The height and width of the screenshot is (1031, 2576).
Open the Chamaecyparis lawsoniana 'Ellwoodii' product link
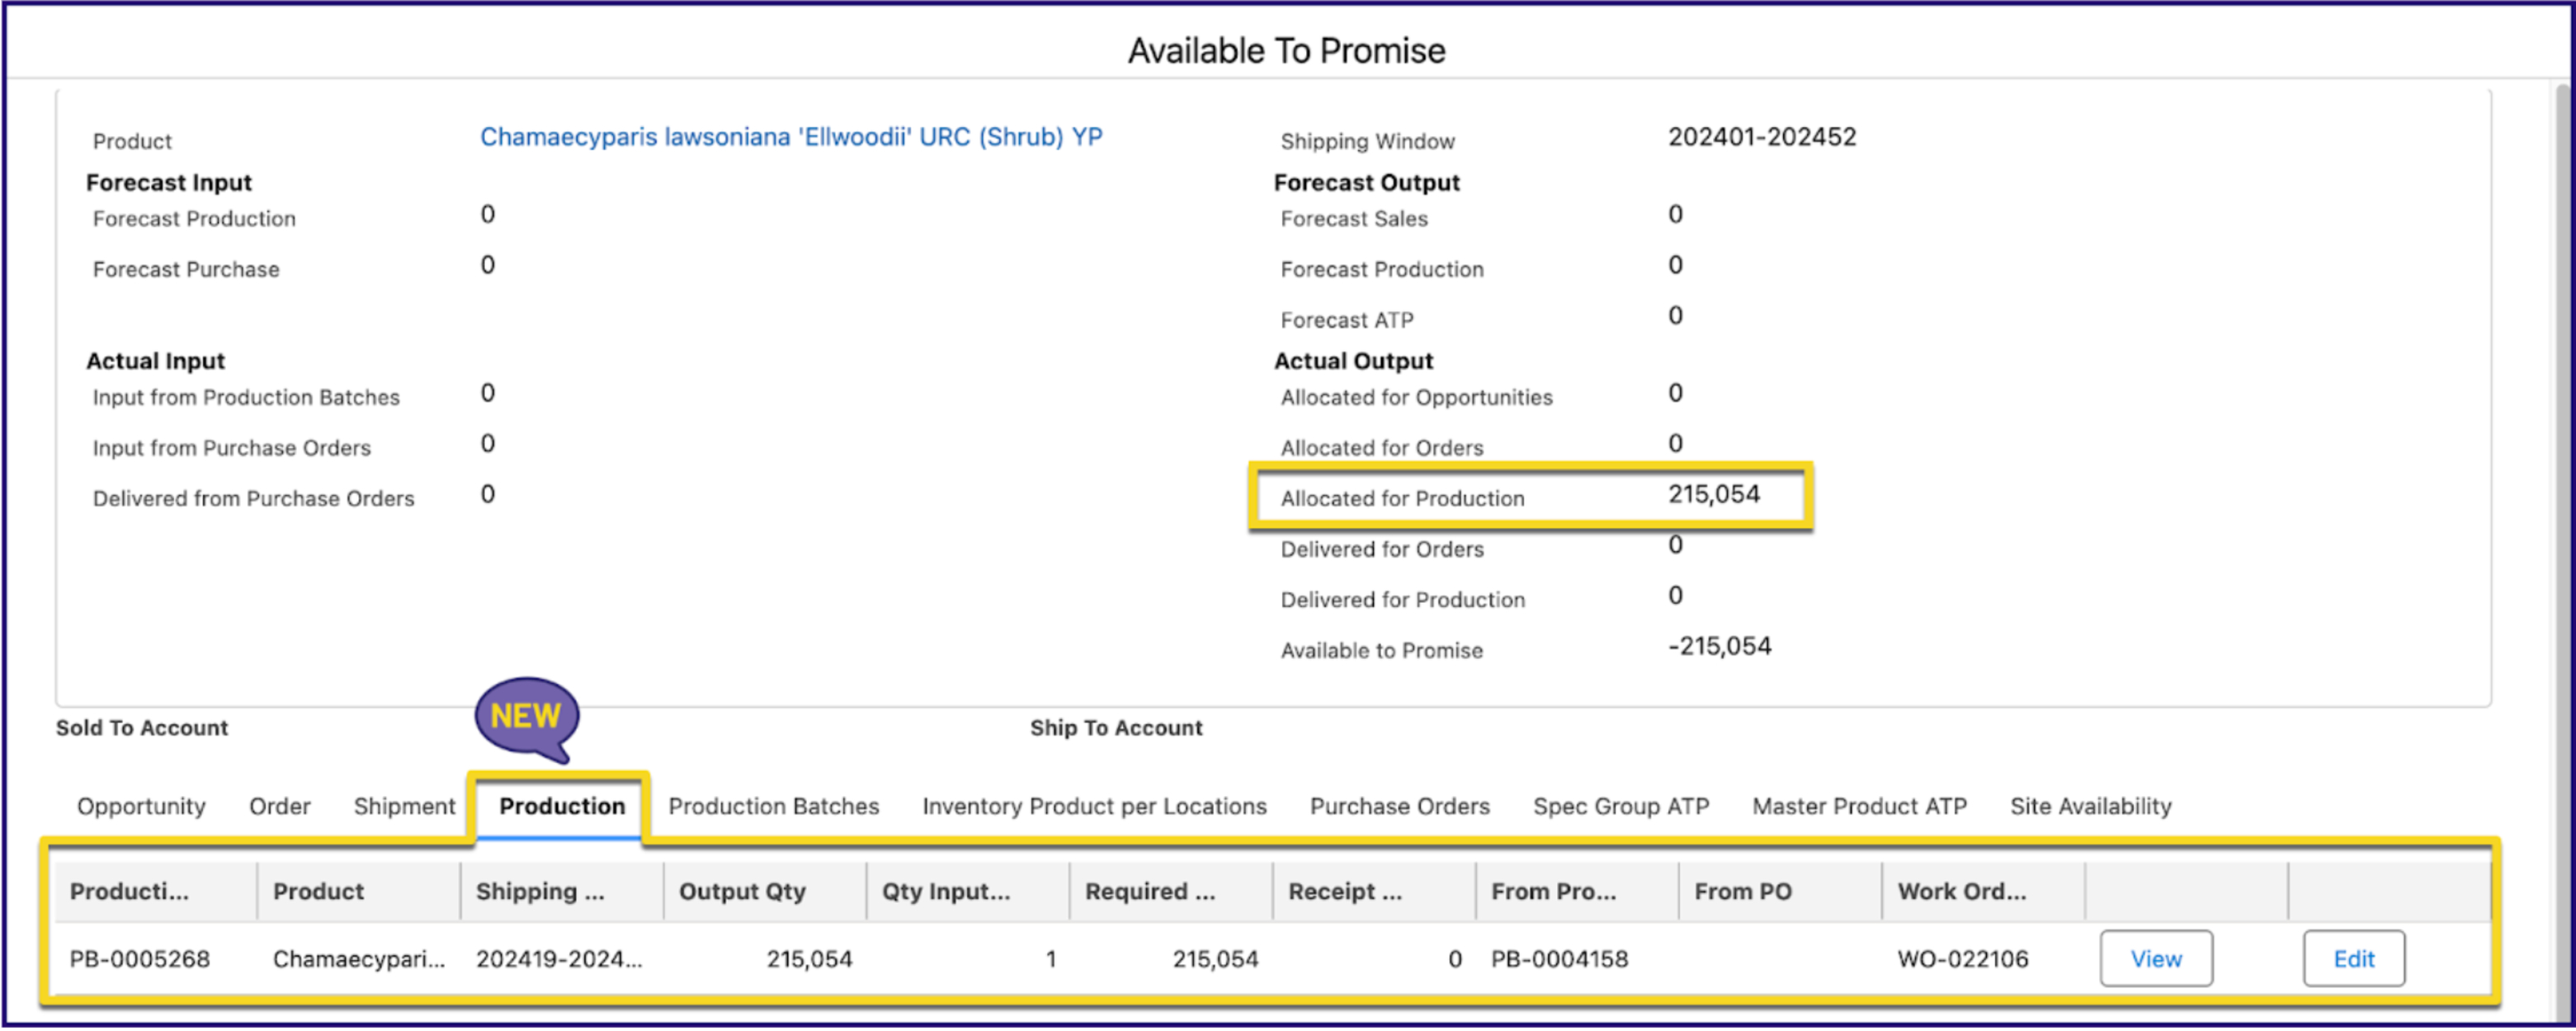791,137
